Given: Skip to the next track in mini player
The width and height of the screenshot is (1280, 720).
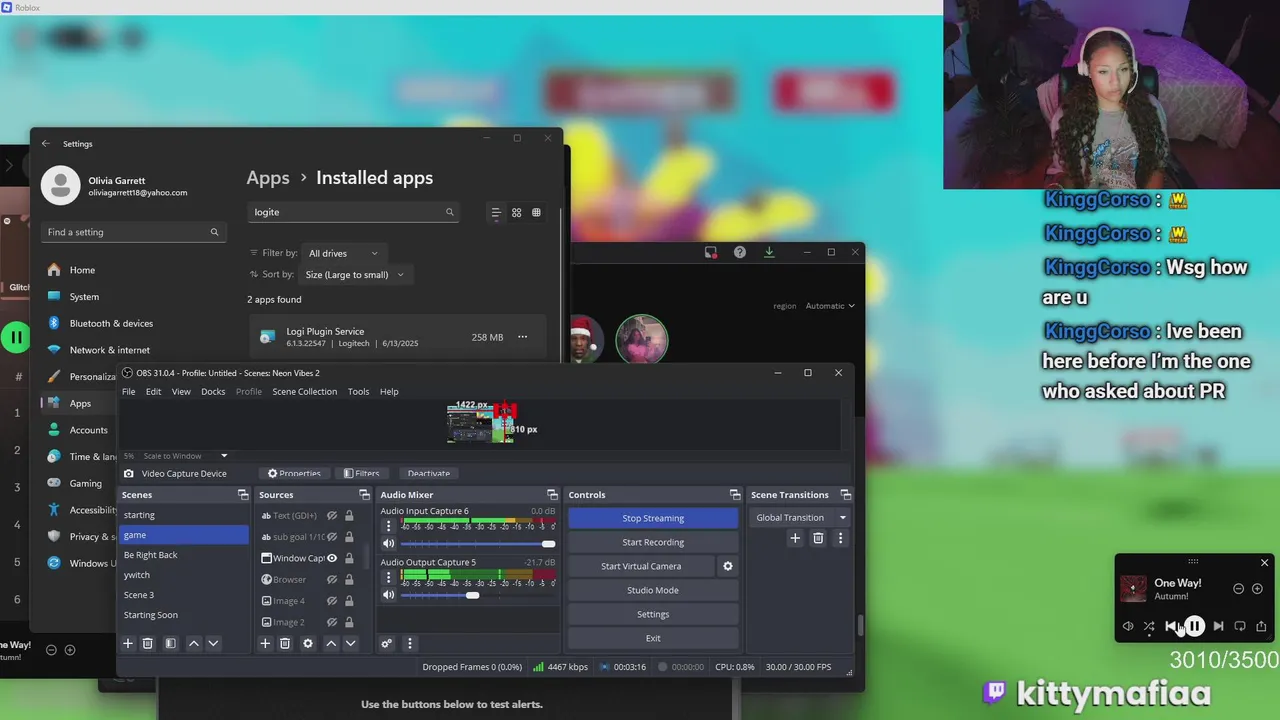Looking at the screenshot, I should tap(1218, 626).
